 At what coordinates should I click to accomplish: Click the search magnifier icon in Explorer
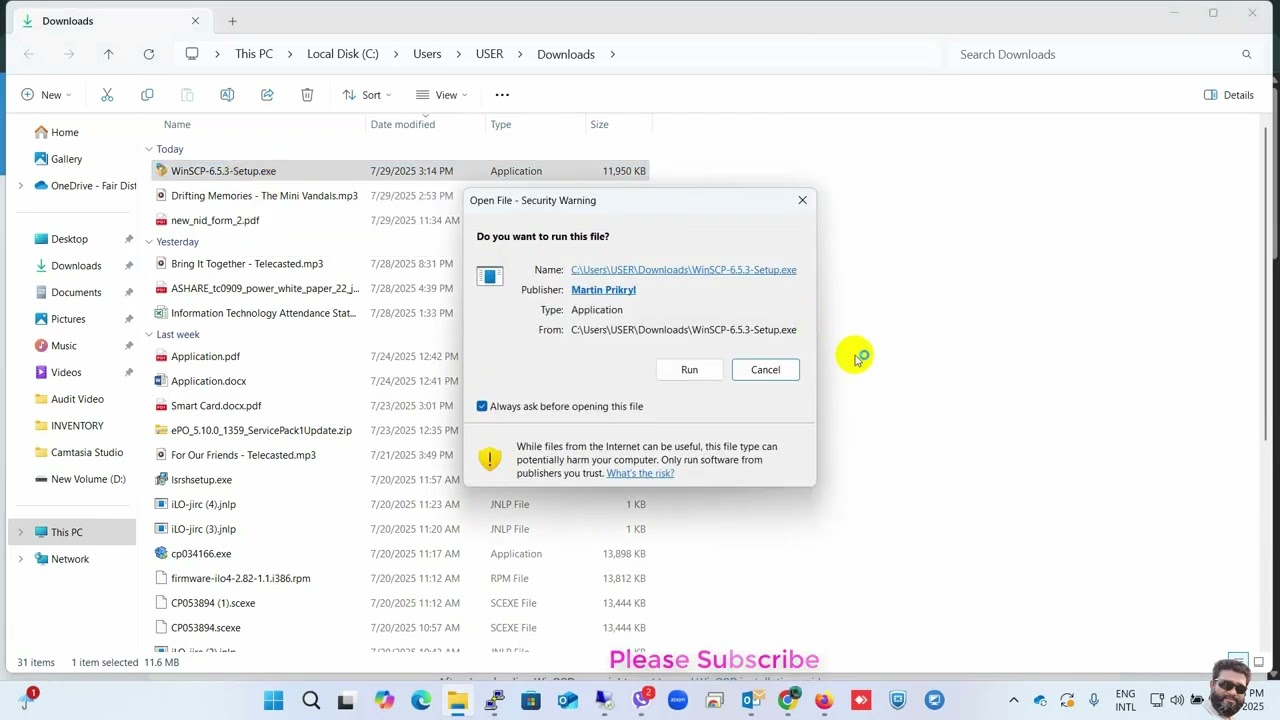pyautogui.click(x=1246, y=54)
